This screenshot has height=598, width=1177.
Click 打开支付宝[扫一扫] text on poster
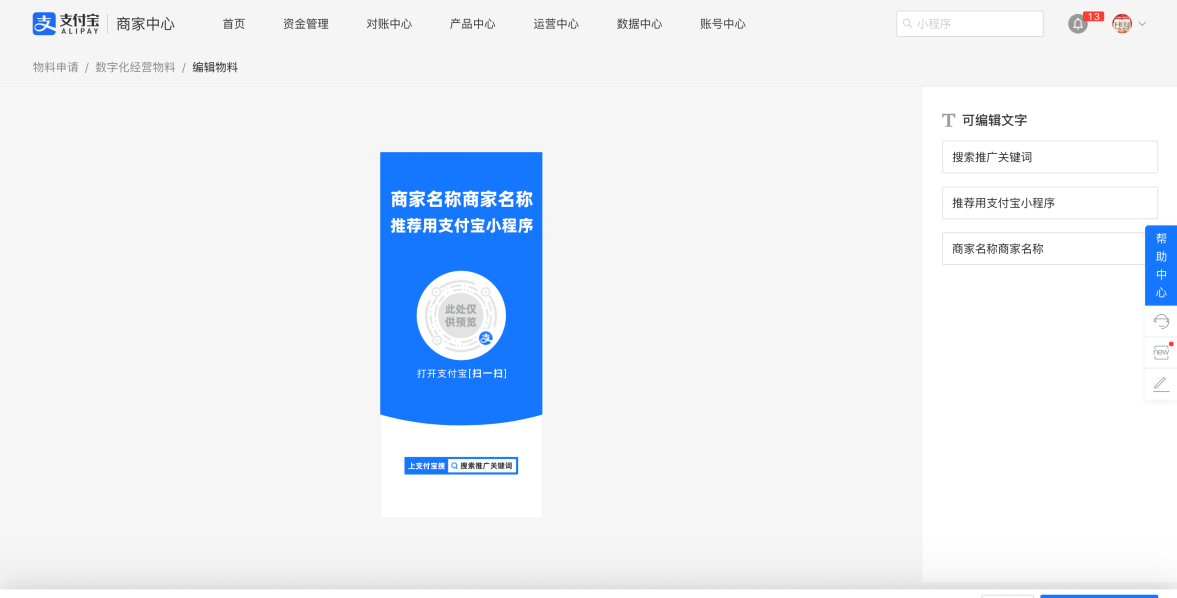(462, 373)
